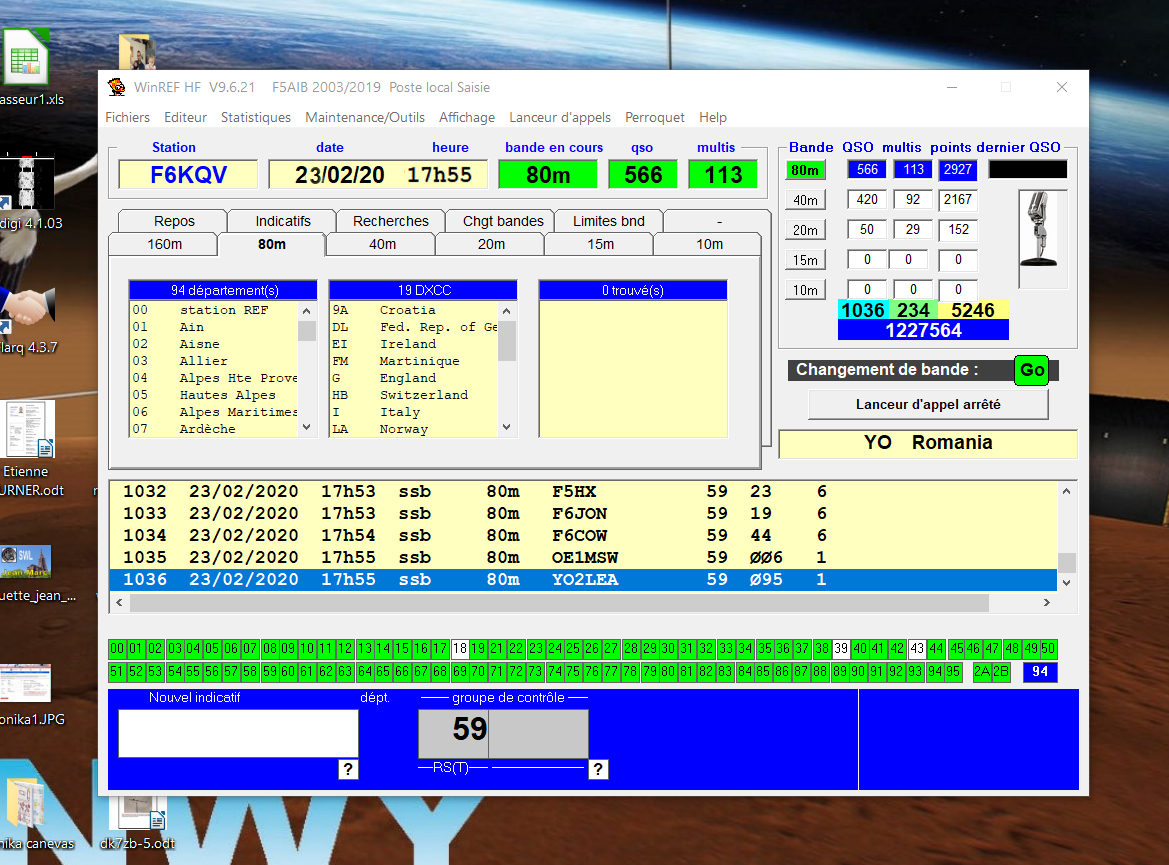This screenshot has height=865, width=1169.
Task: Toggle department 43 box in grid
Action: (x=917, y=649)
